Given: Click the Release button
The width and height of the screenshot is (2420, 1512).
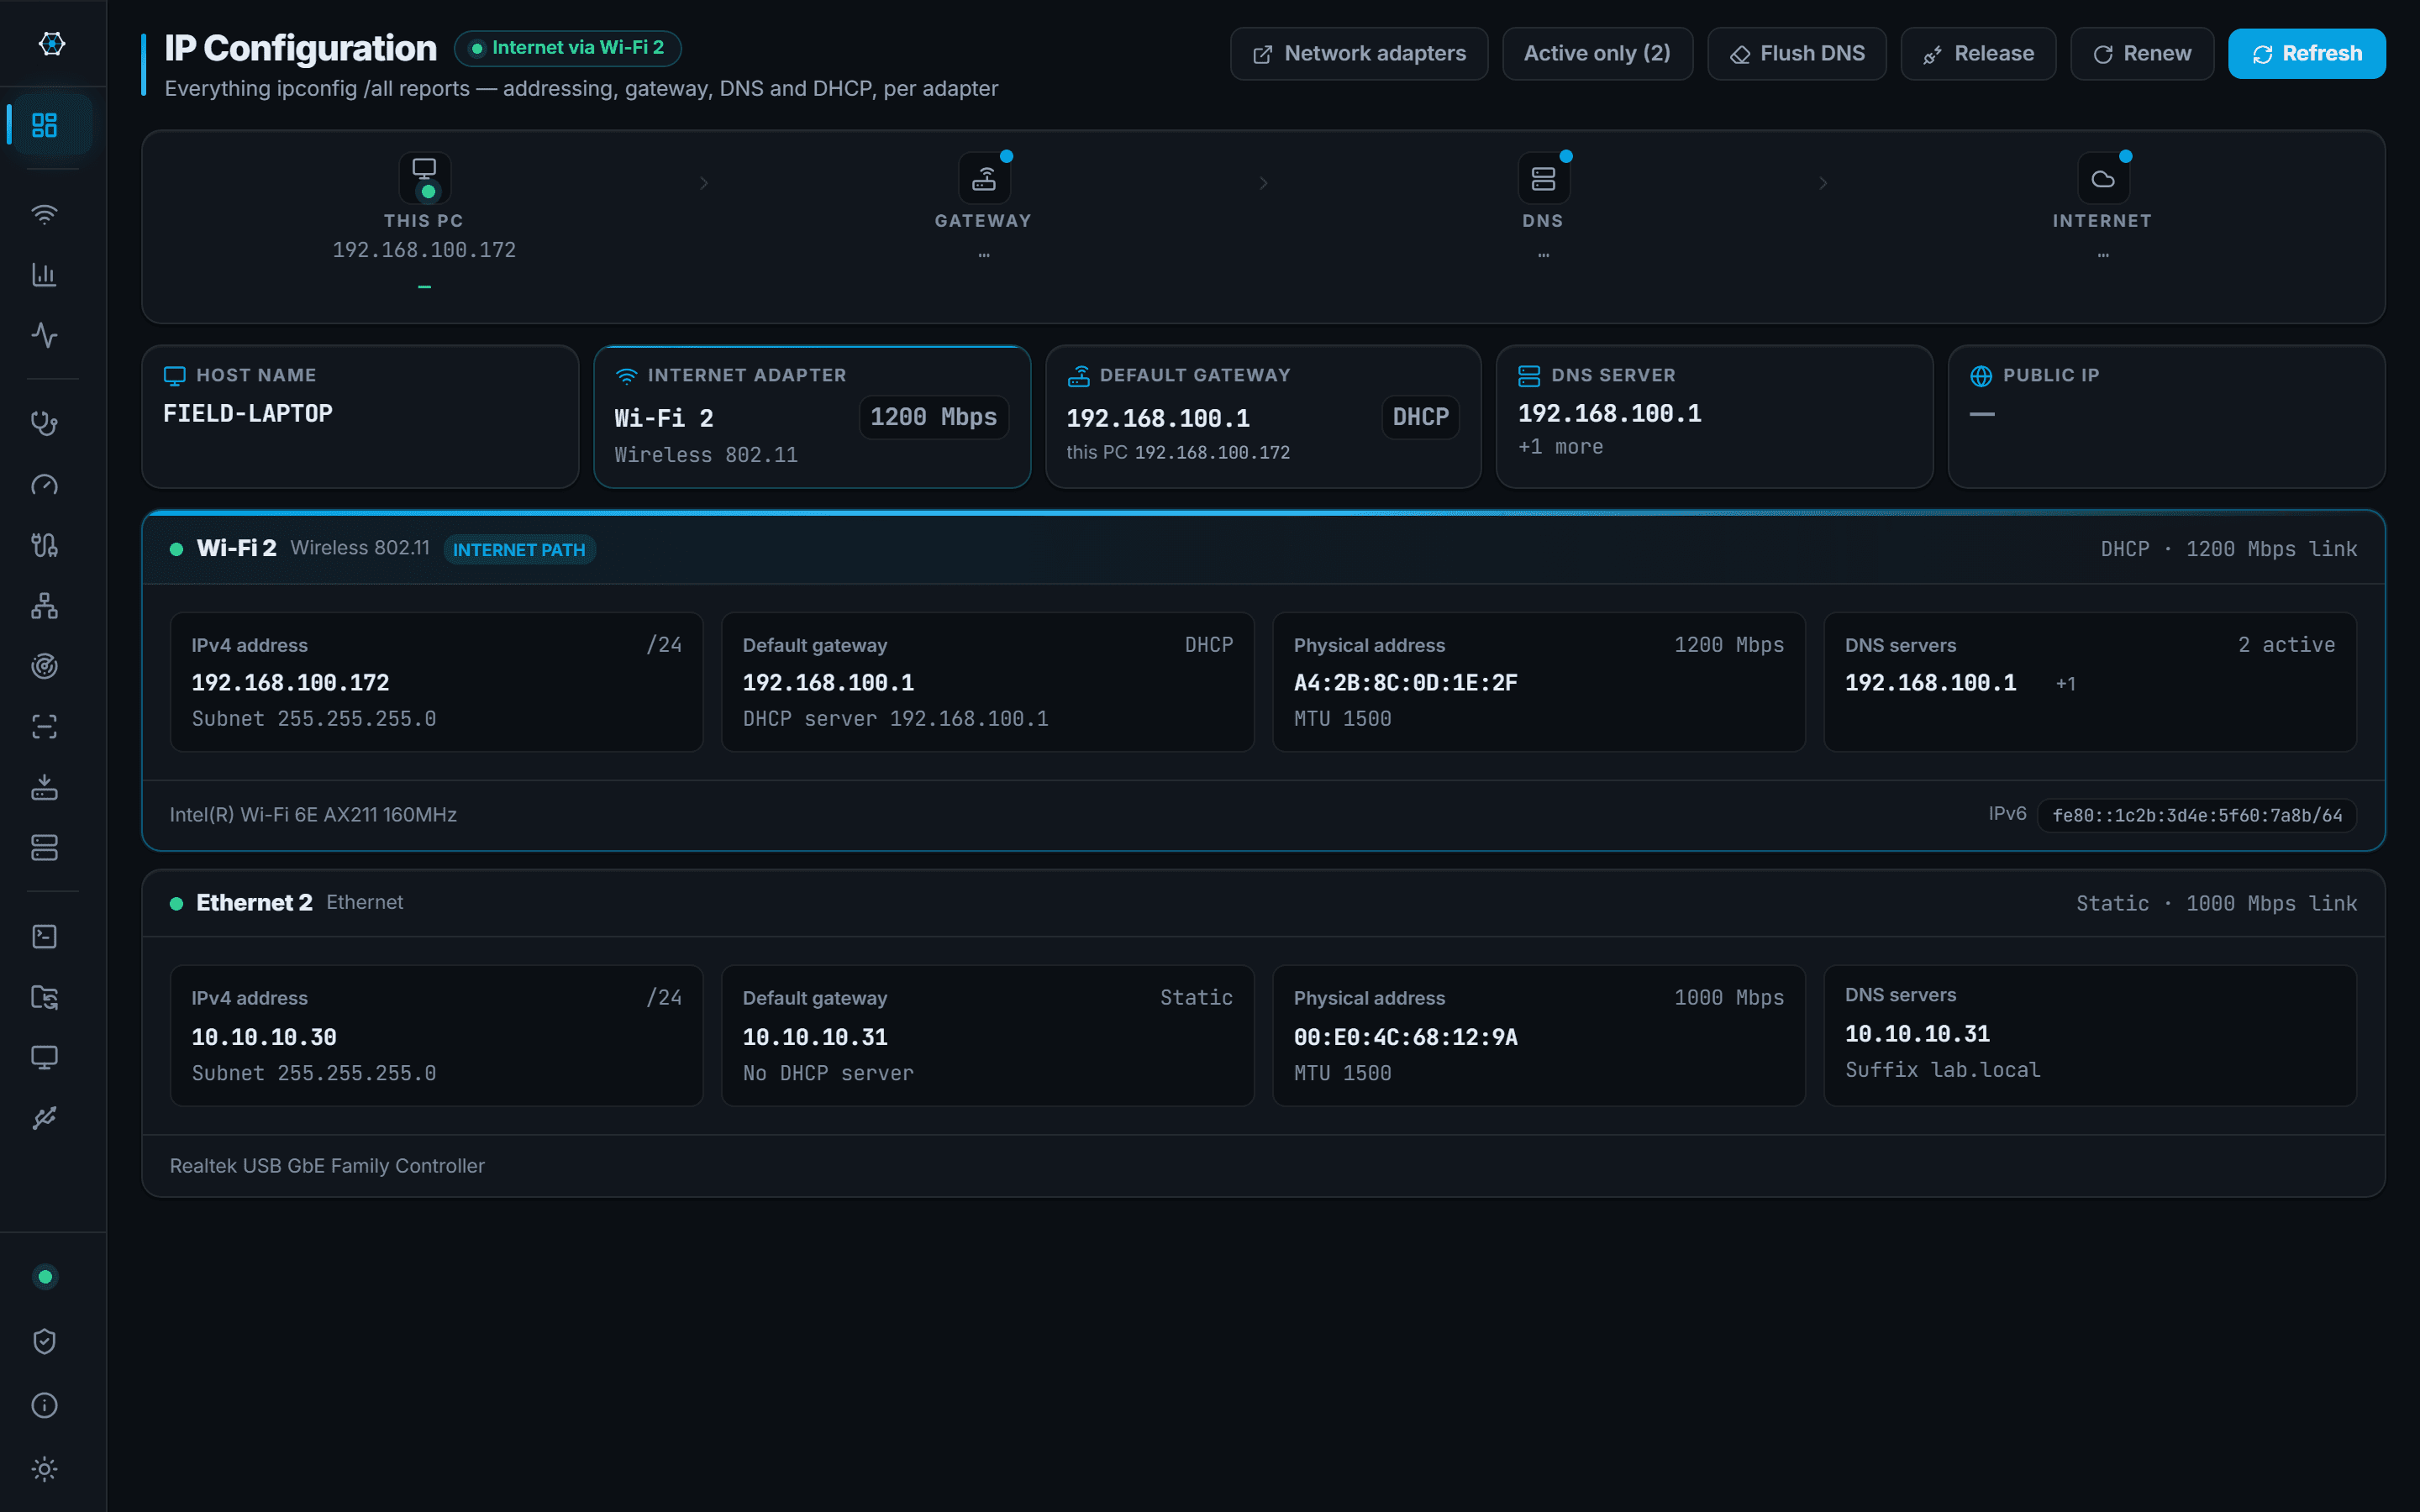Looking at the screenshot, I should click(1978, 53).
